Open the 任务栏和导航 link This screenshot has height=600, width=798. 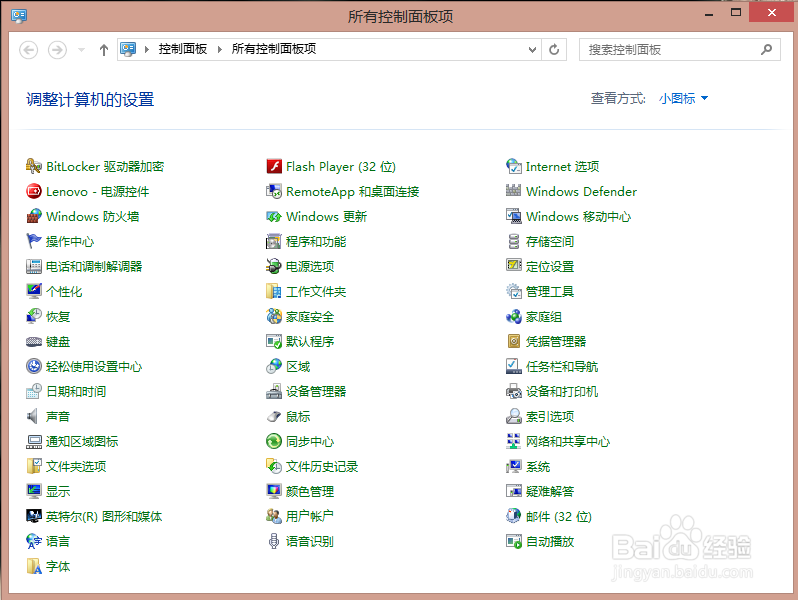562,366
